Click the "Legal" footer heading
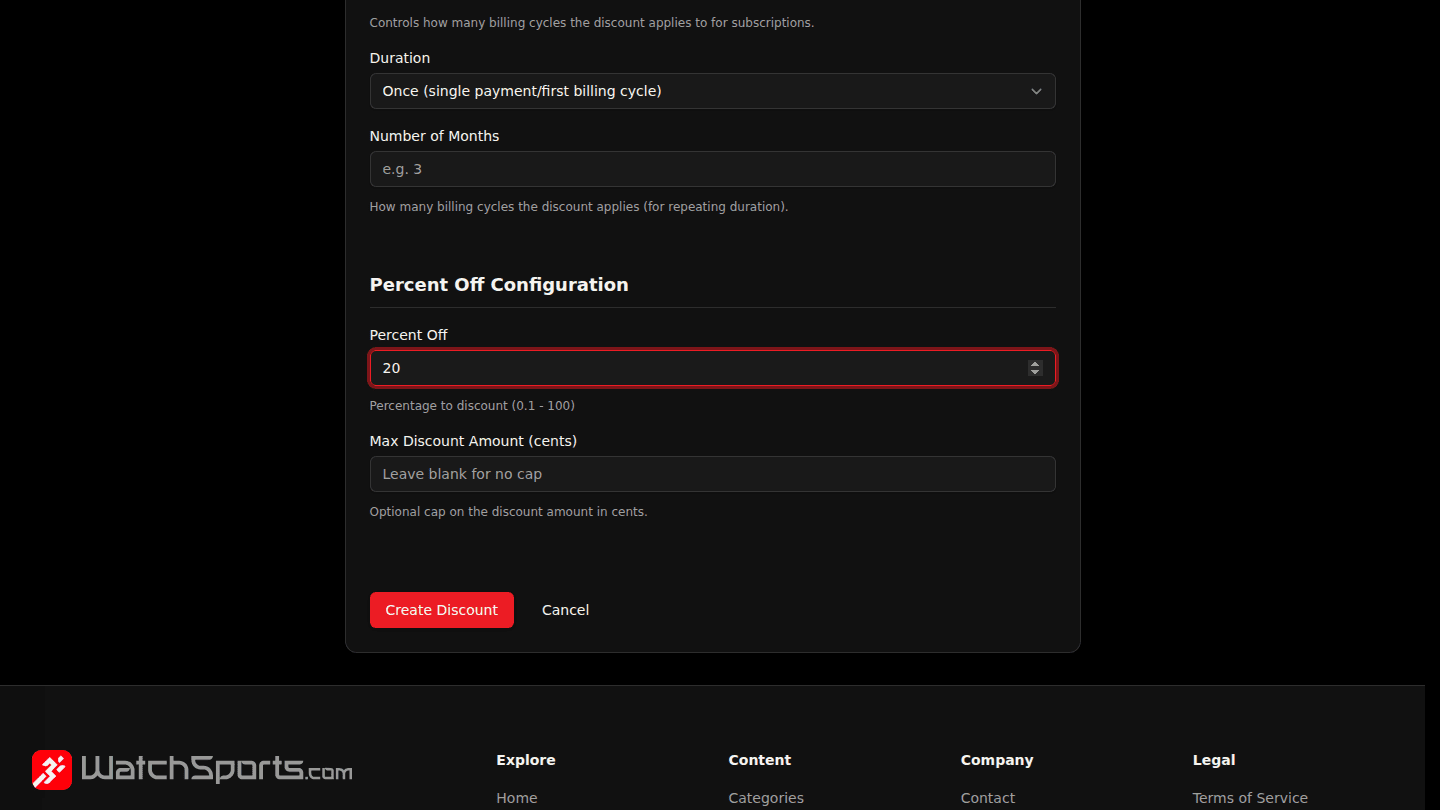Screen dimensions: 1440x810 tap(1214, 760)
